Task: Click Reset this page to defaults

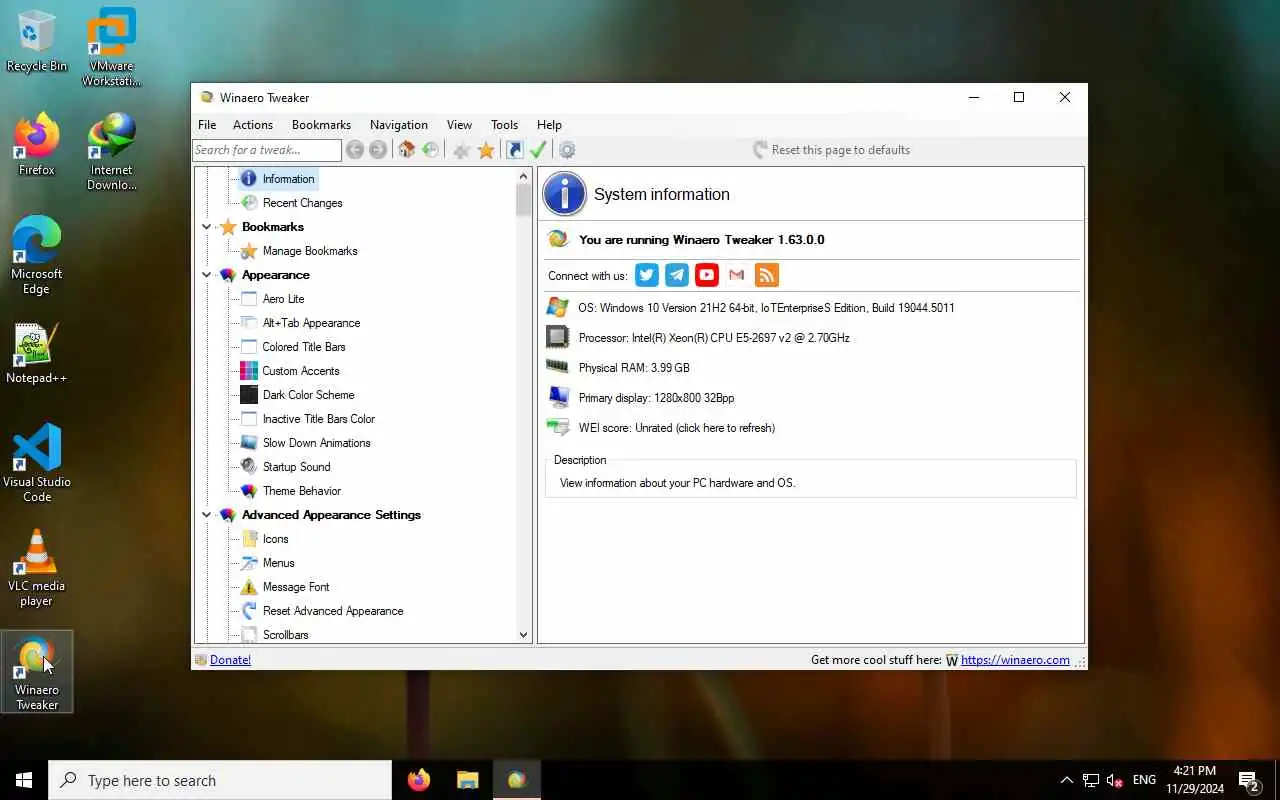Action: click(831, 150)
